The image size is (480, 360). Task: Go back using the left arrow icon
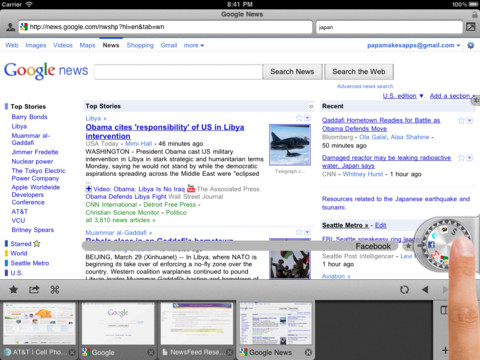[x=425, y=289]
